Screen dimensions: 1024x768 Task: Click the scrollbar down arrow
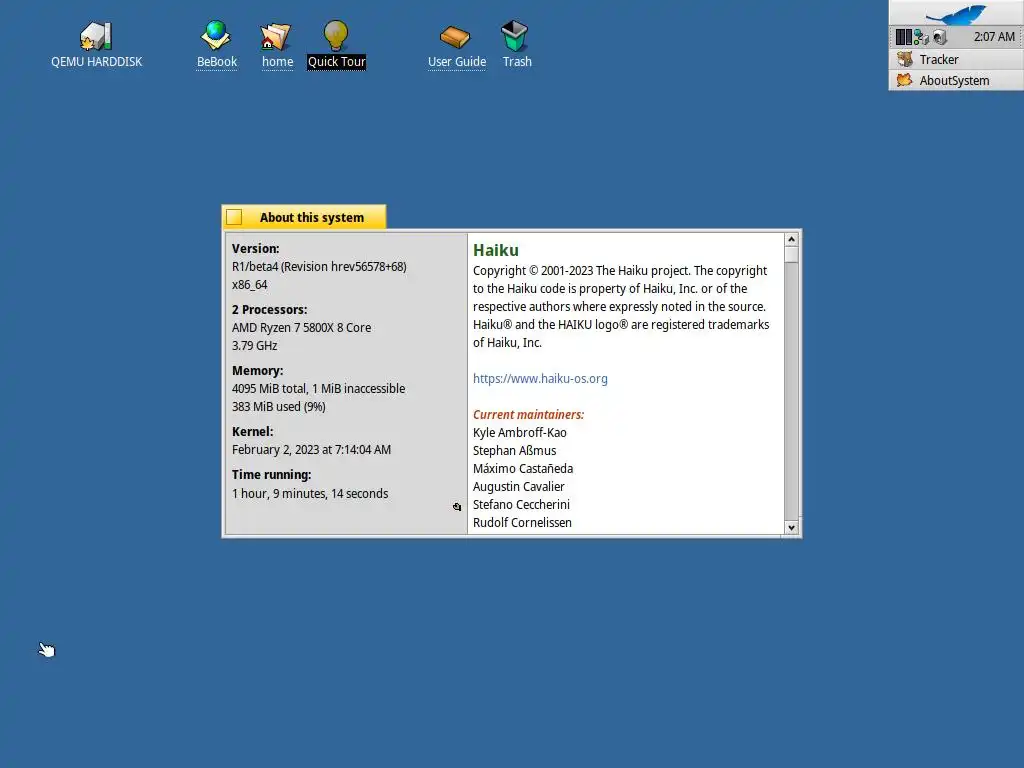[x=792, y=528]
